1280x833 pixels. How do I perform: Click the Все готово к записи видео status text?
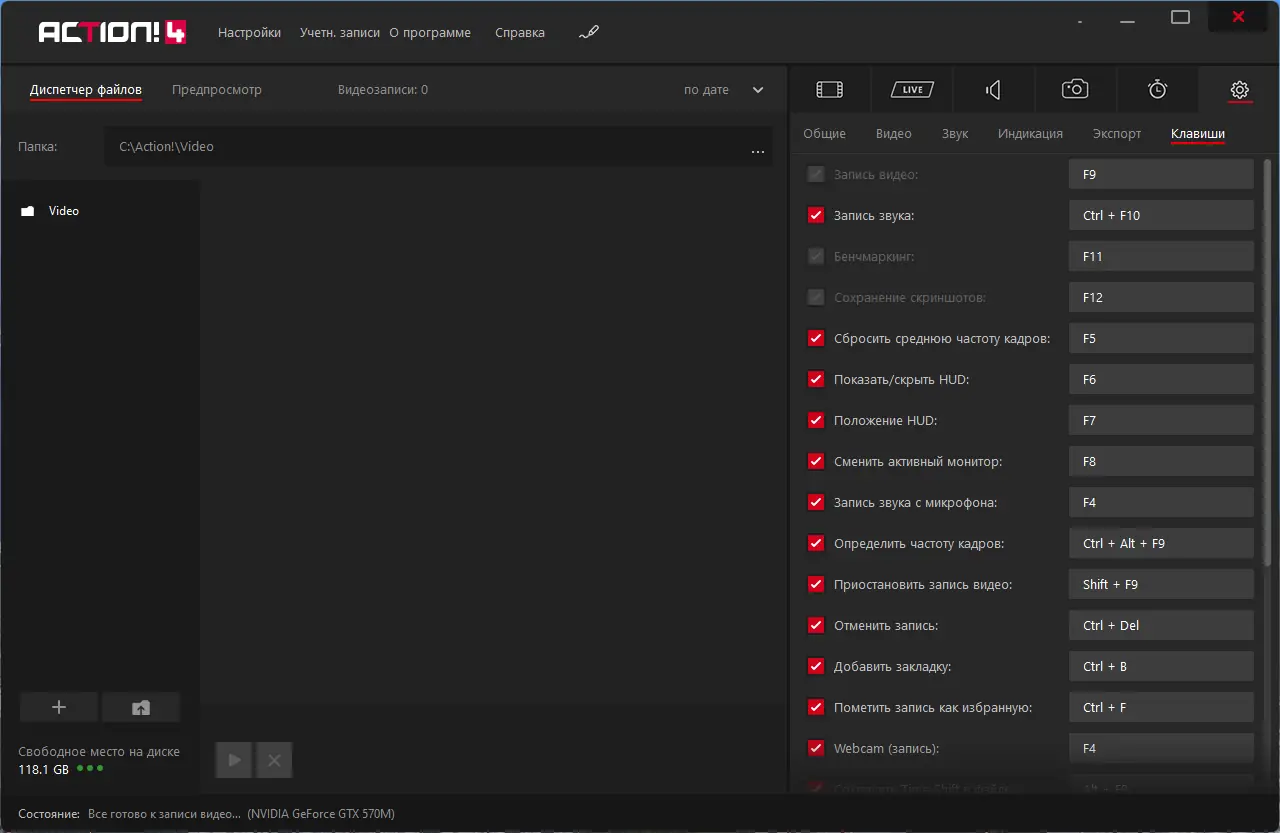point(165,814)
